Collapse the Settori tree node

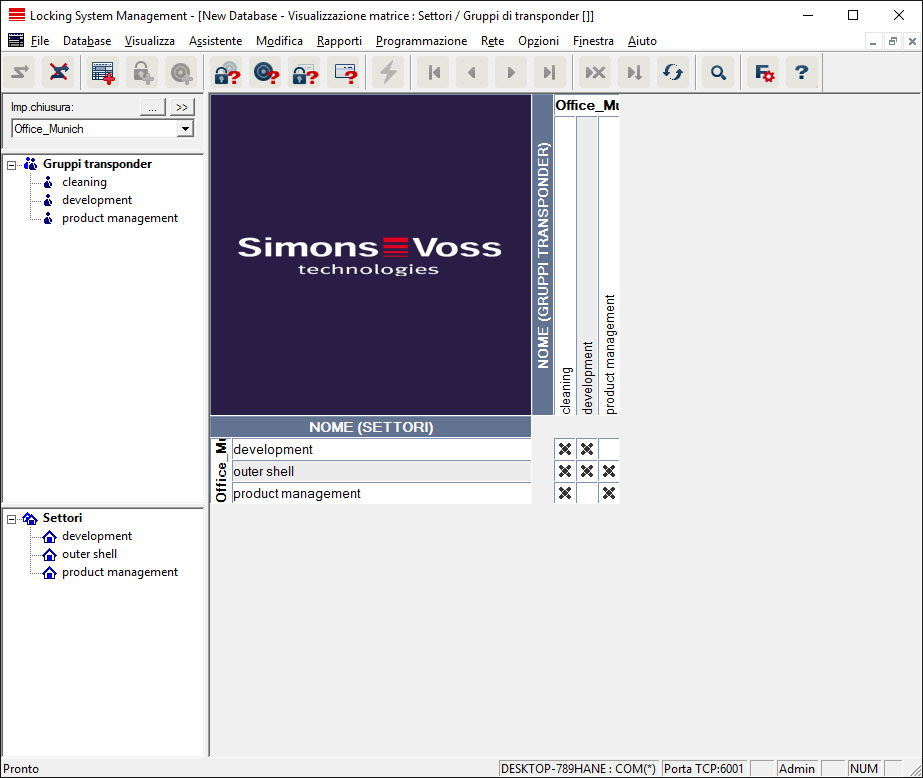coord(12,518)
